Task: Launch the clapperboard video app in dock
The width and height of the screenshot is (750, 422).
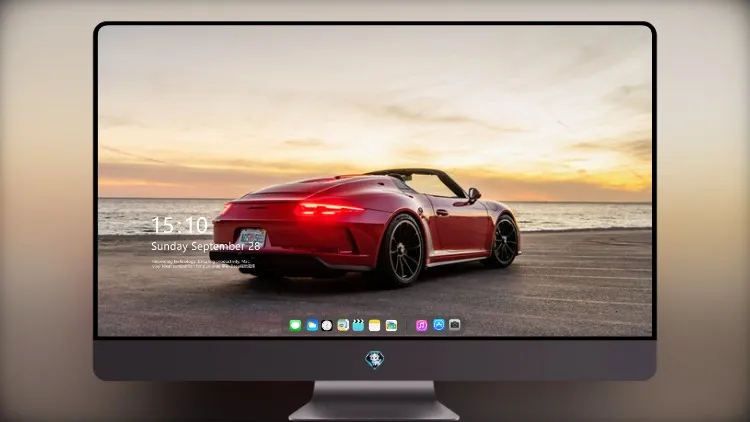Action: point(358,325)
